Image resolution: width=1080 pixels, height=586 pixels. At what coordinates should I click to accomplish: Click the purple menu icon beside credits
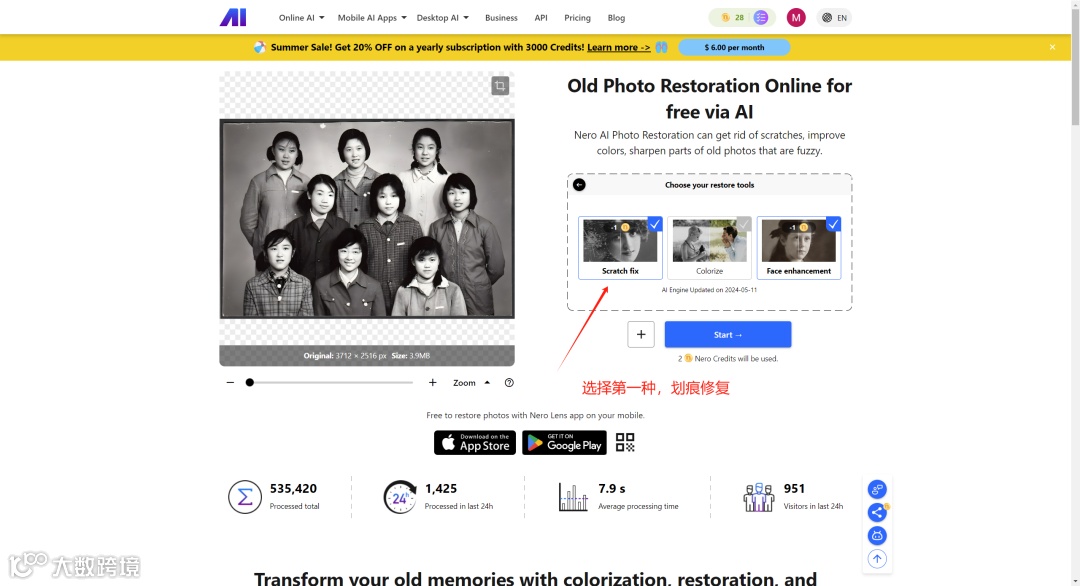click(x=761, y=17)
